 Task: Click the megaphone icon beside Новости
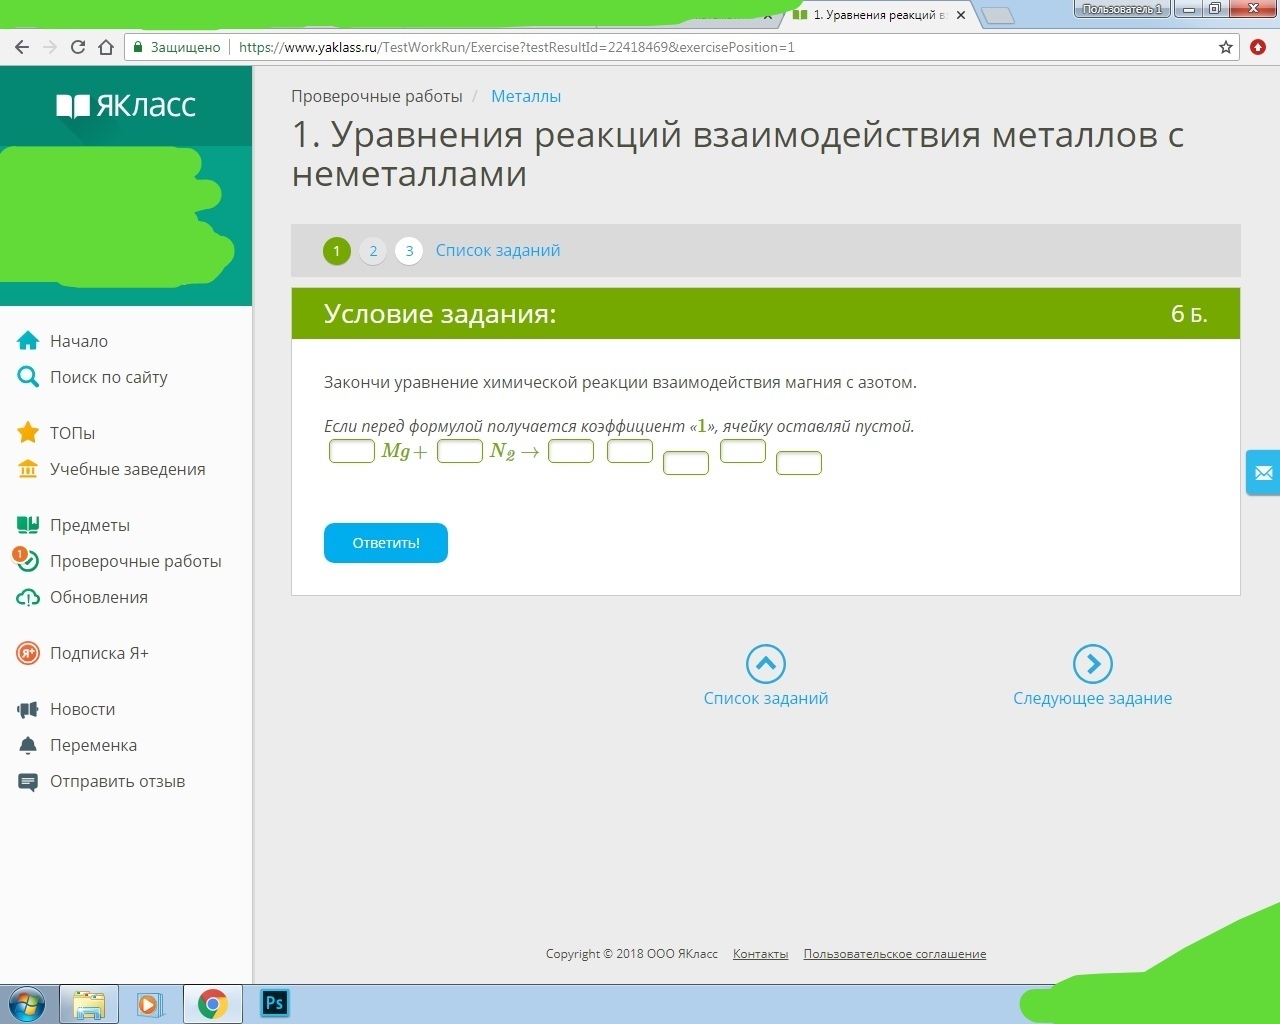28,709
